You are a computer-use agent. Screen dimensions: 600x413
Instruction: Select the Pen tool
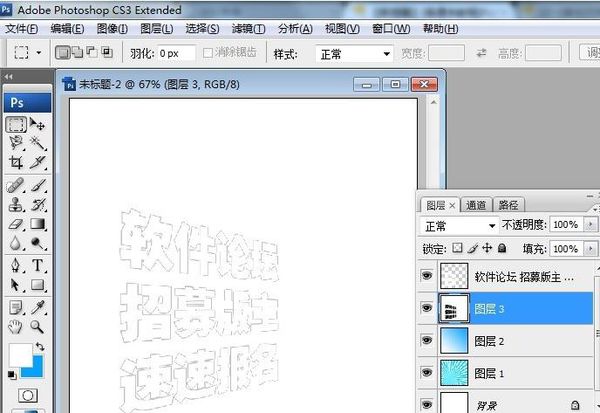[x=16, y=265]
